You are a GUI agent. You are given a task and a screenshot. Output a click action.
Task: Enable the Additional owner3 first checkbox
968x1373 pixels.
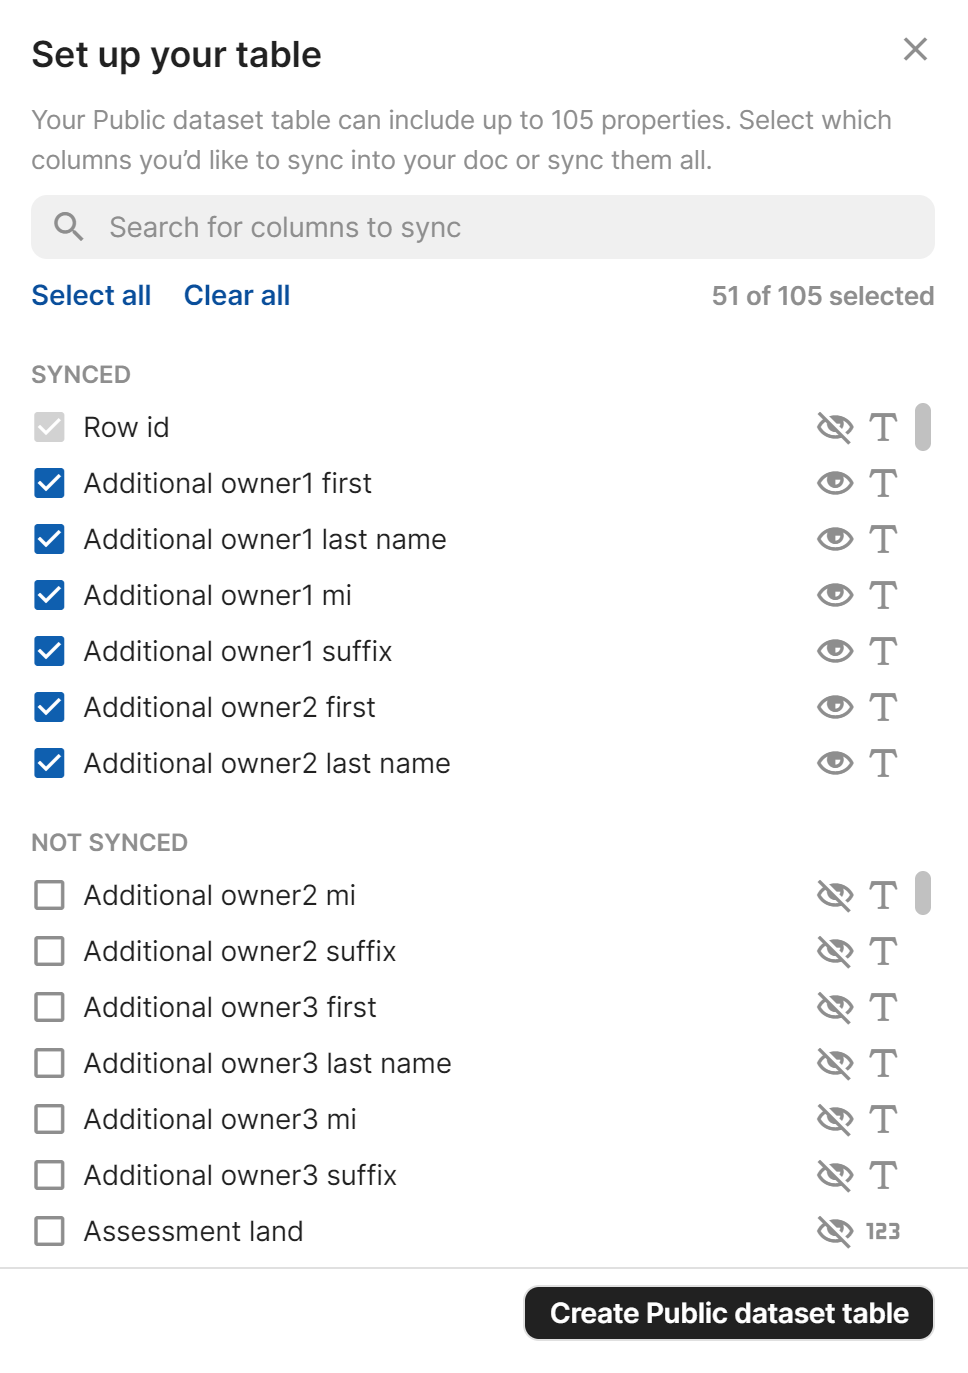tap(49, 1007)
